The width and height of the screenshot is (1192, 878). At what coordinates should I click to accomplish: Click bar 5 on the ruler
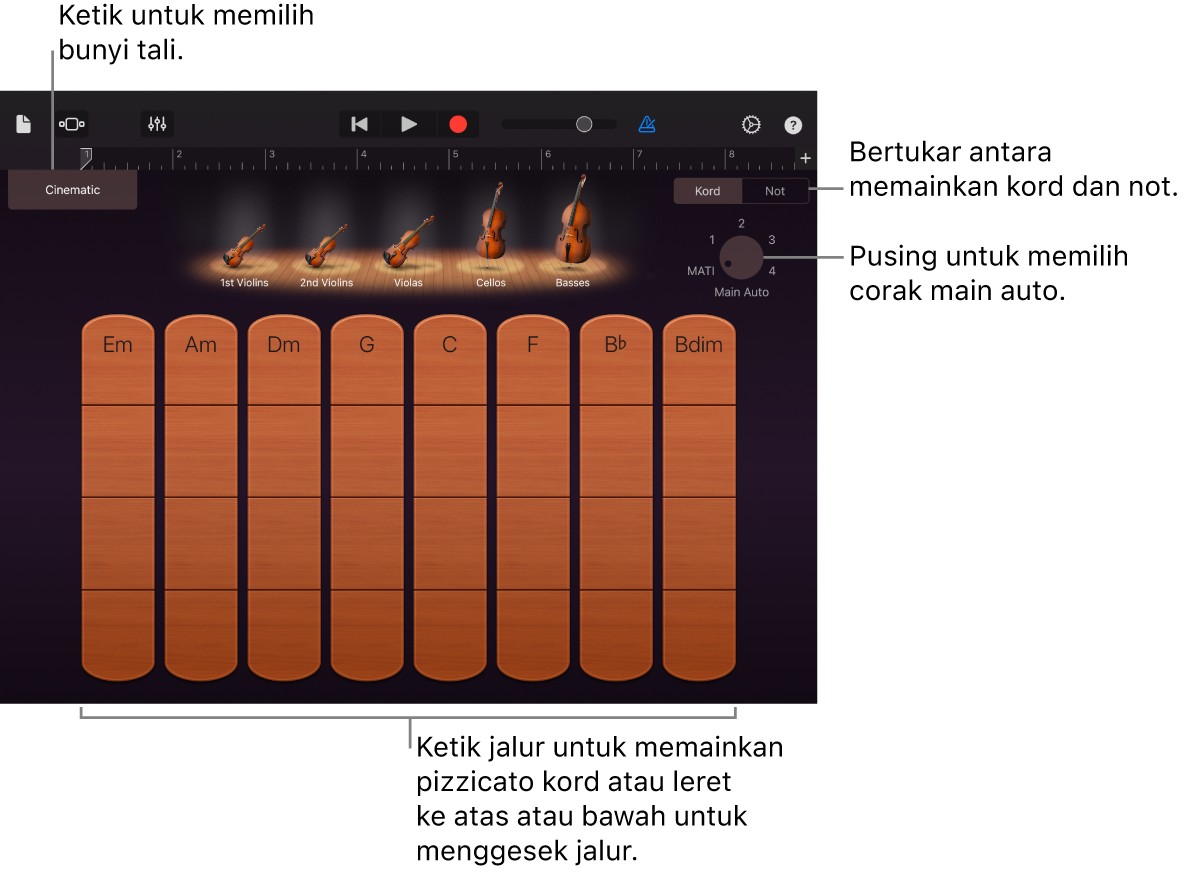tap(455, 154)
